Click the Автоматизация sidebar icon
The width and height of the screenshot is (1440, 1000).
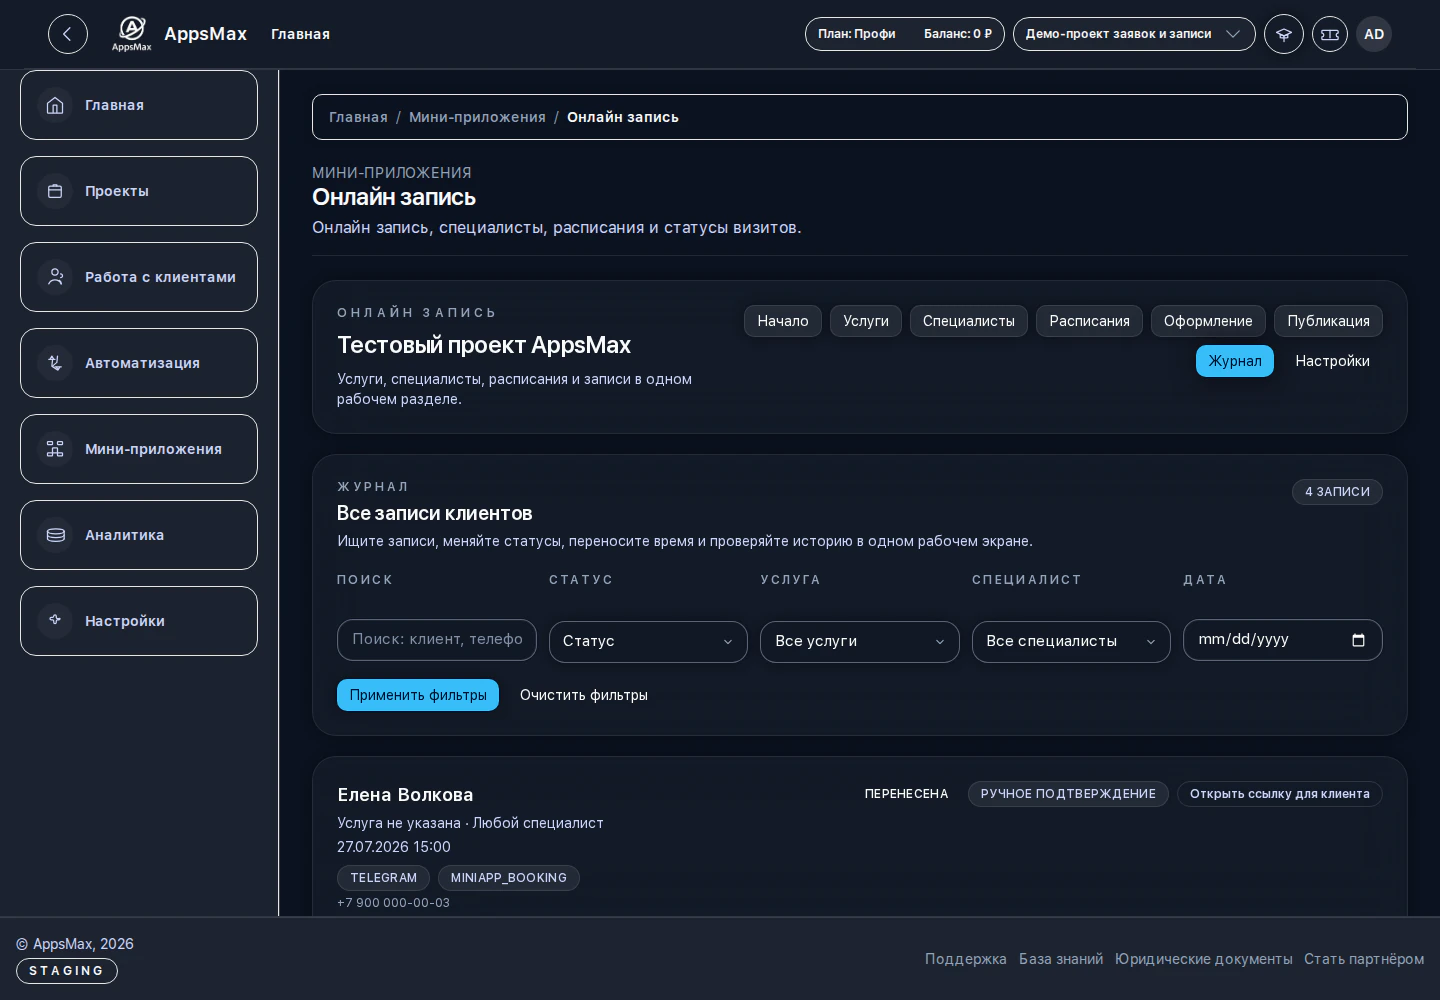click(x=55, y=363)
